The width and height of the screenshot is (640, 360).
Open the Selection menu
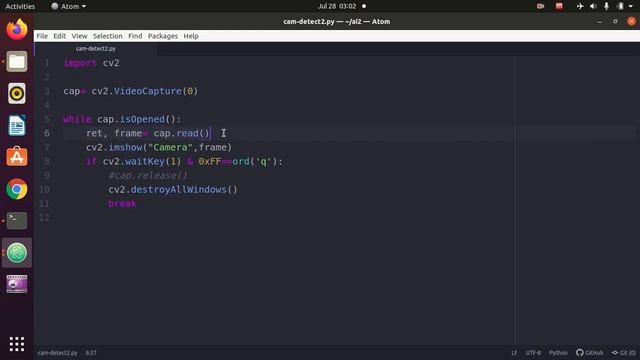coord(108,36)
